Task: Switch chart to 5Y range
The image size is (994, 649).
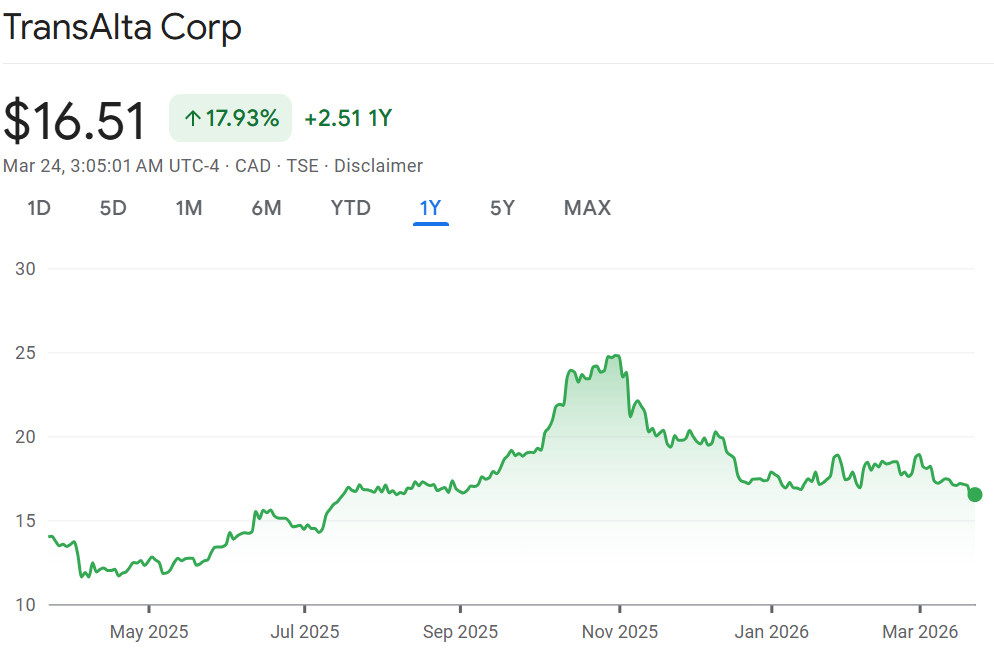Action: click(x=502, y=208)
